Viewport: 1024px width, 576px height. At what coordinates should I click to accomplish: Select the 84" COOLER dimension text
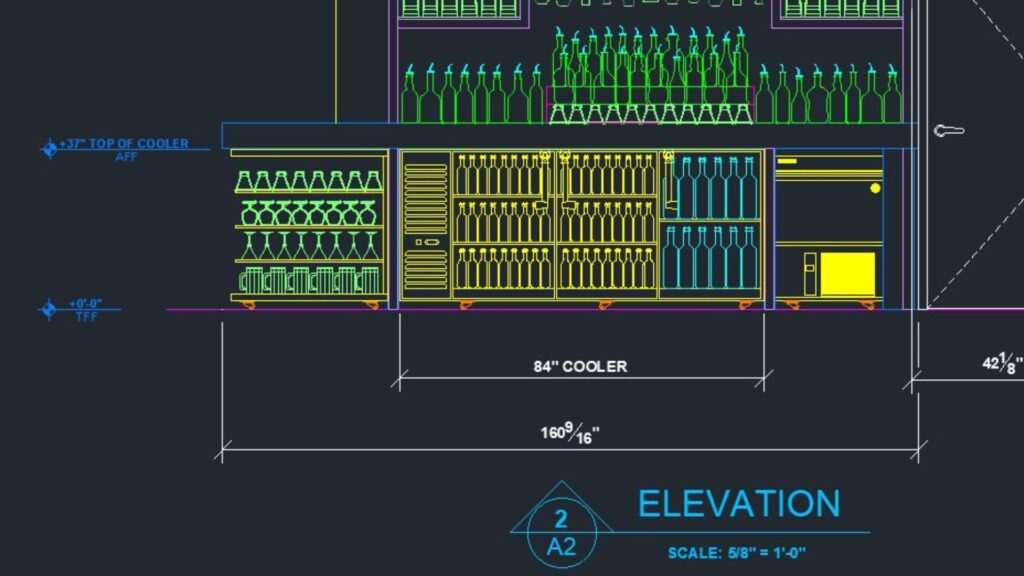[578, 366]
